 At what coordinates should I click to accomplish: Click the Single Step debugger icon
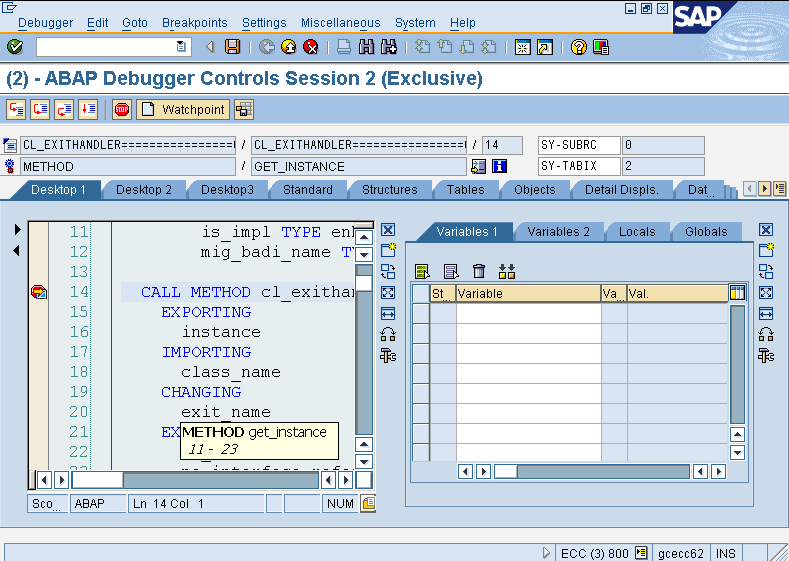click(x=16, y=109)
